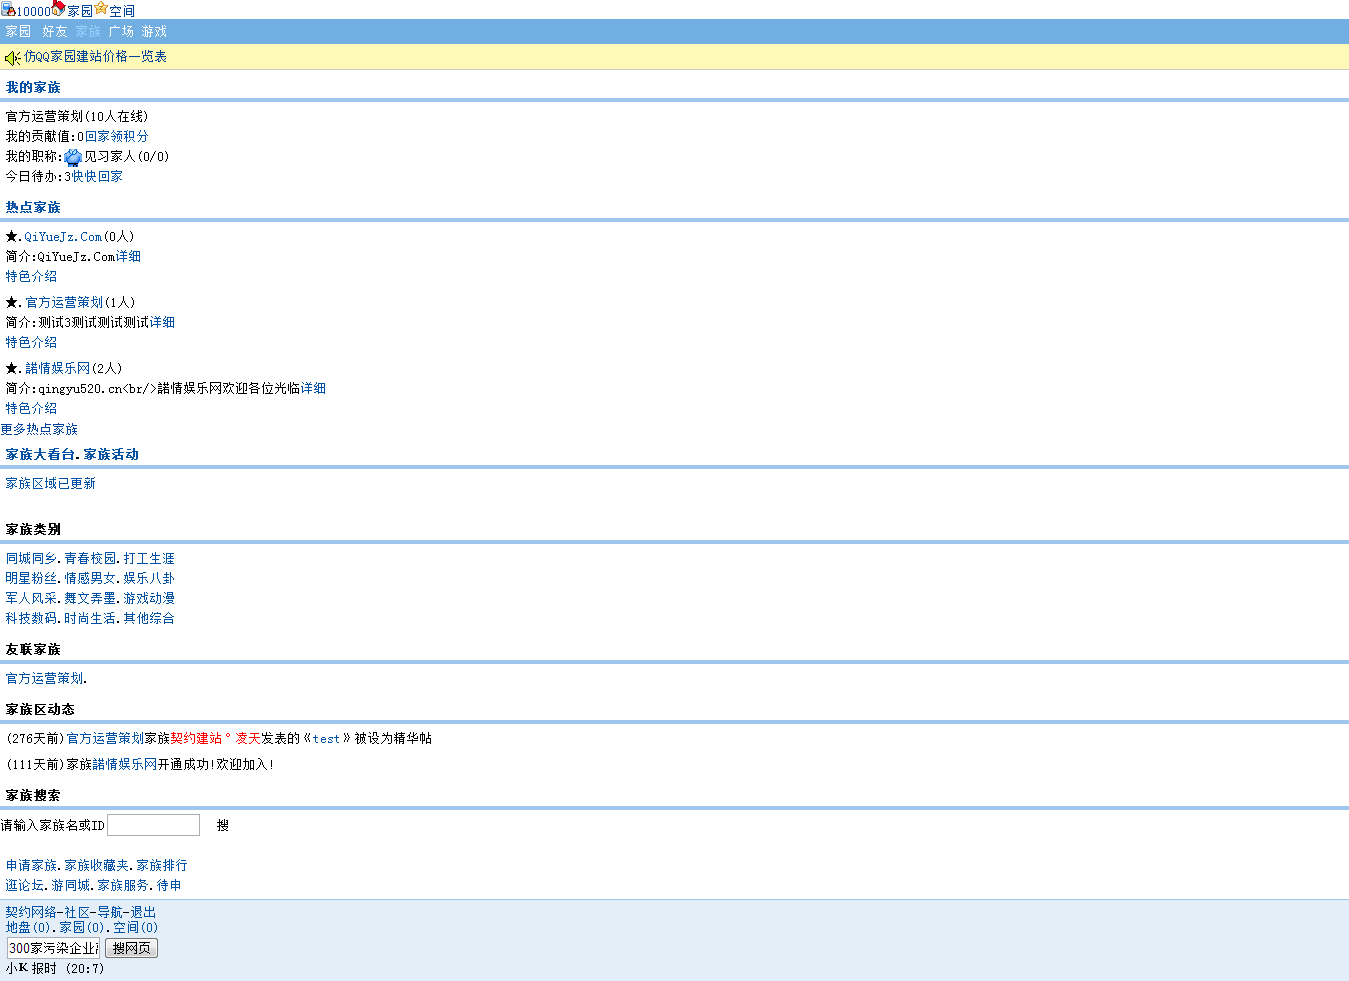Screen dimensions: 1349x981
Task: Open the test post link
Action: (326, 739)
